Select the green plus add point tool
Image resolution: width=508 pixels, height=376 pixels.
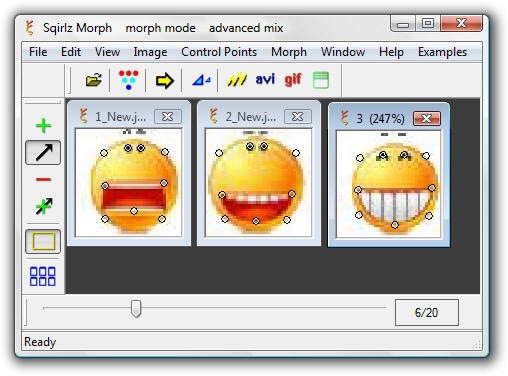click(x=43, y=126)
